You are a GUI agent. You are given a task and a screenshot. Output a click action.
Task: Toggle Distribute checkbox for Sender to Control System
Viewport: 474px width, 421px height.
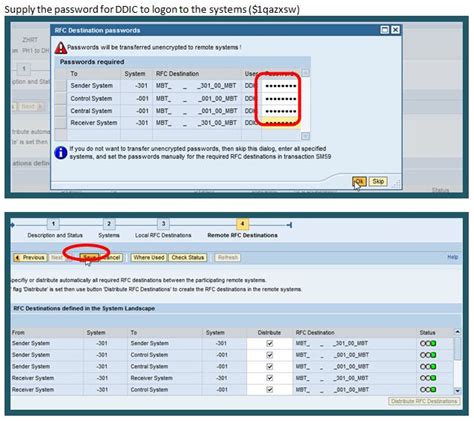(270, 355)
